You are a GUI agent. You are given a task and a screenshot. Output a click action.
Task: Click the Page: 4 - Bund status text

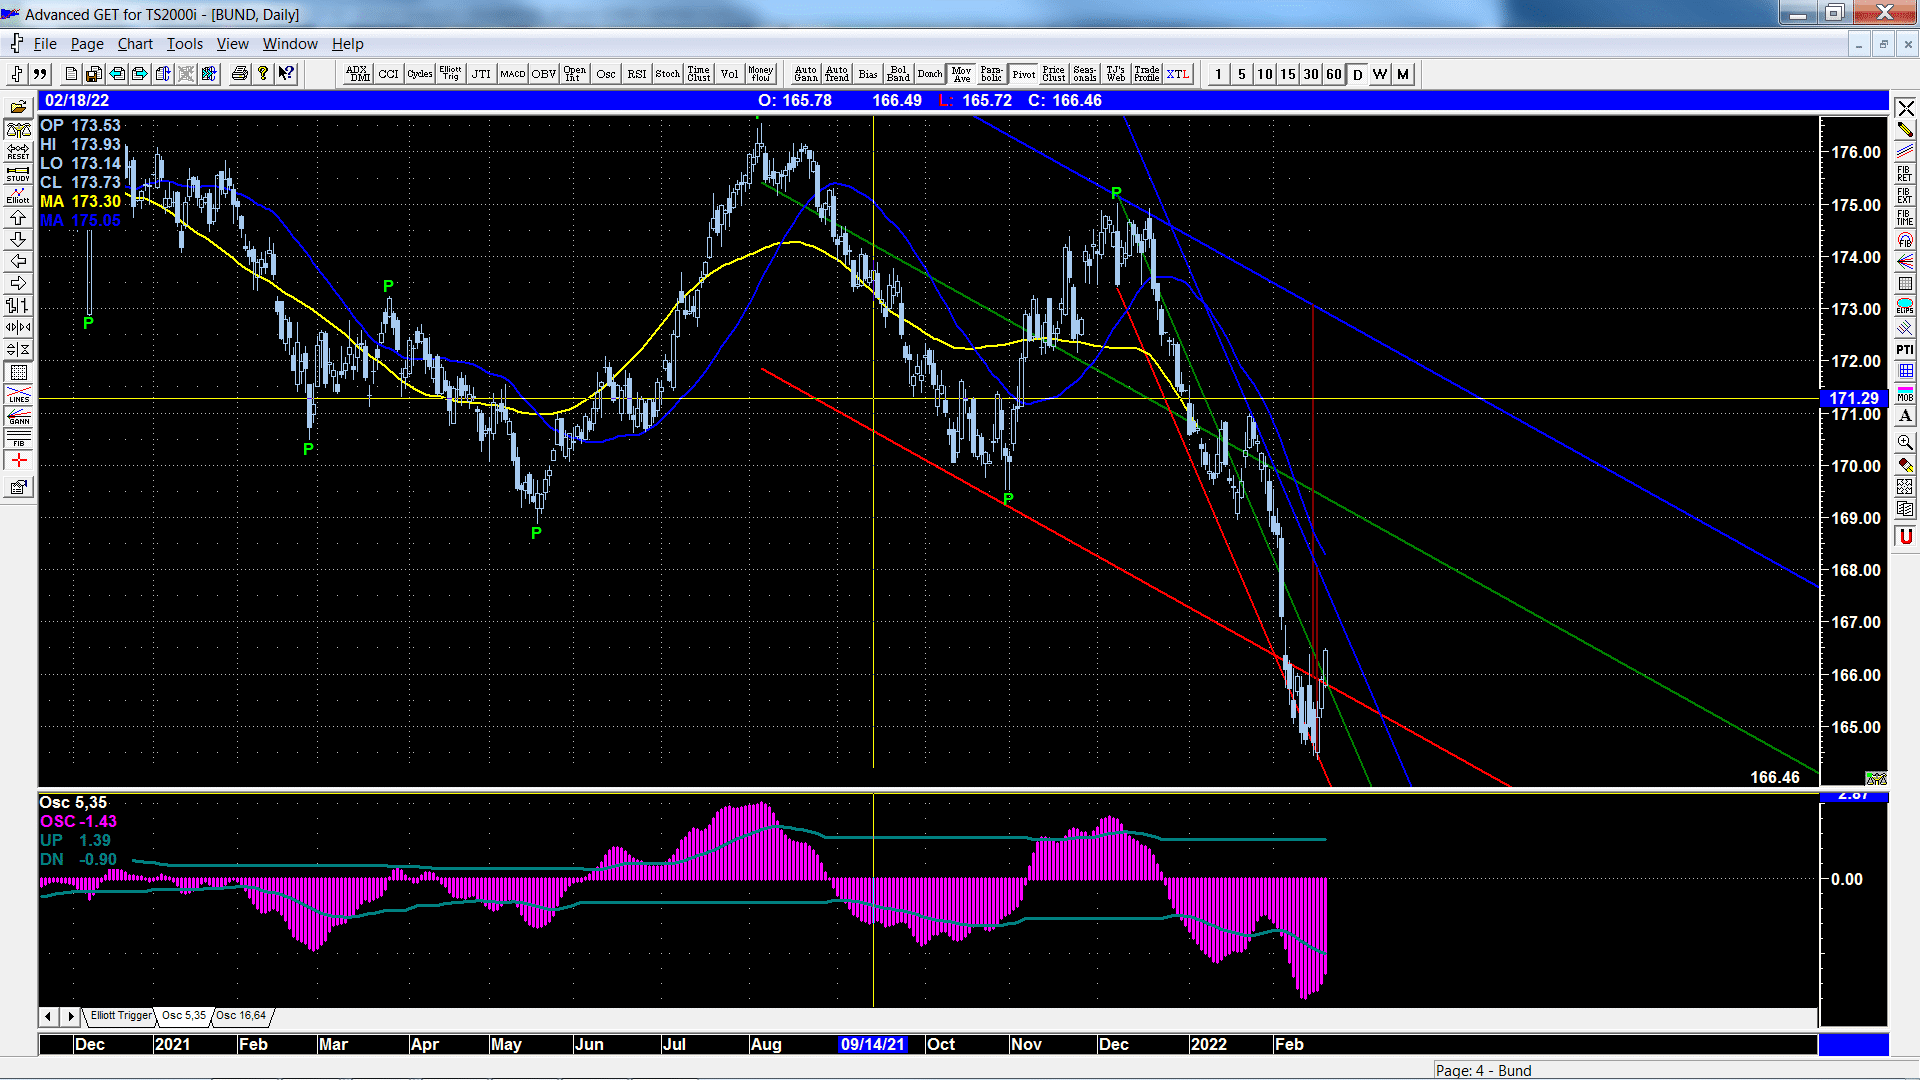[x=1483, y=1070]
